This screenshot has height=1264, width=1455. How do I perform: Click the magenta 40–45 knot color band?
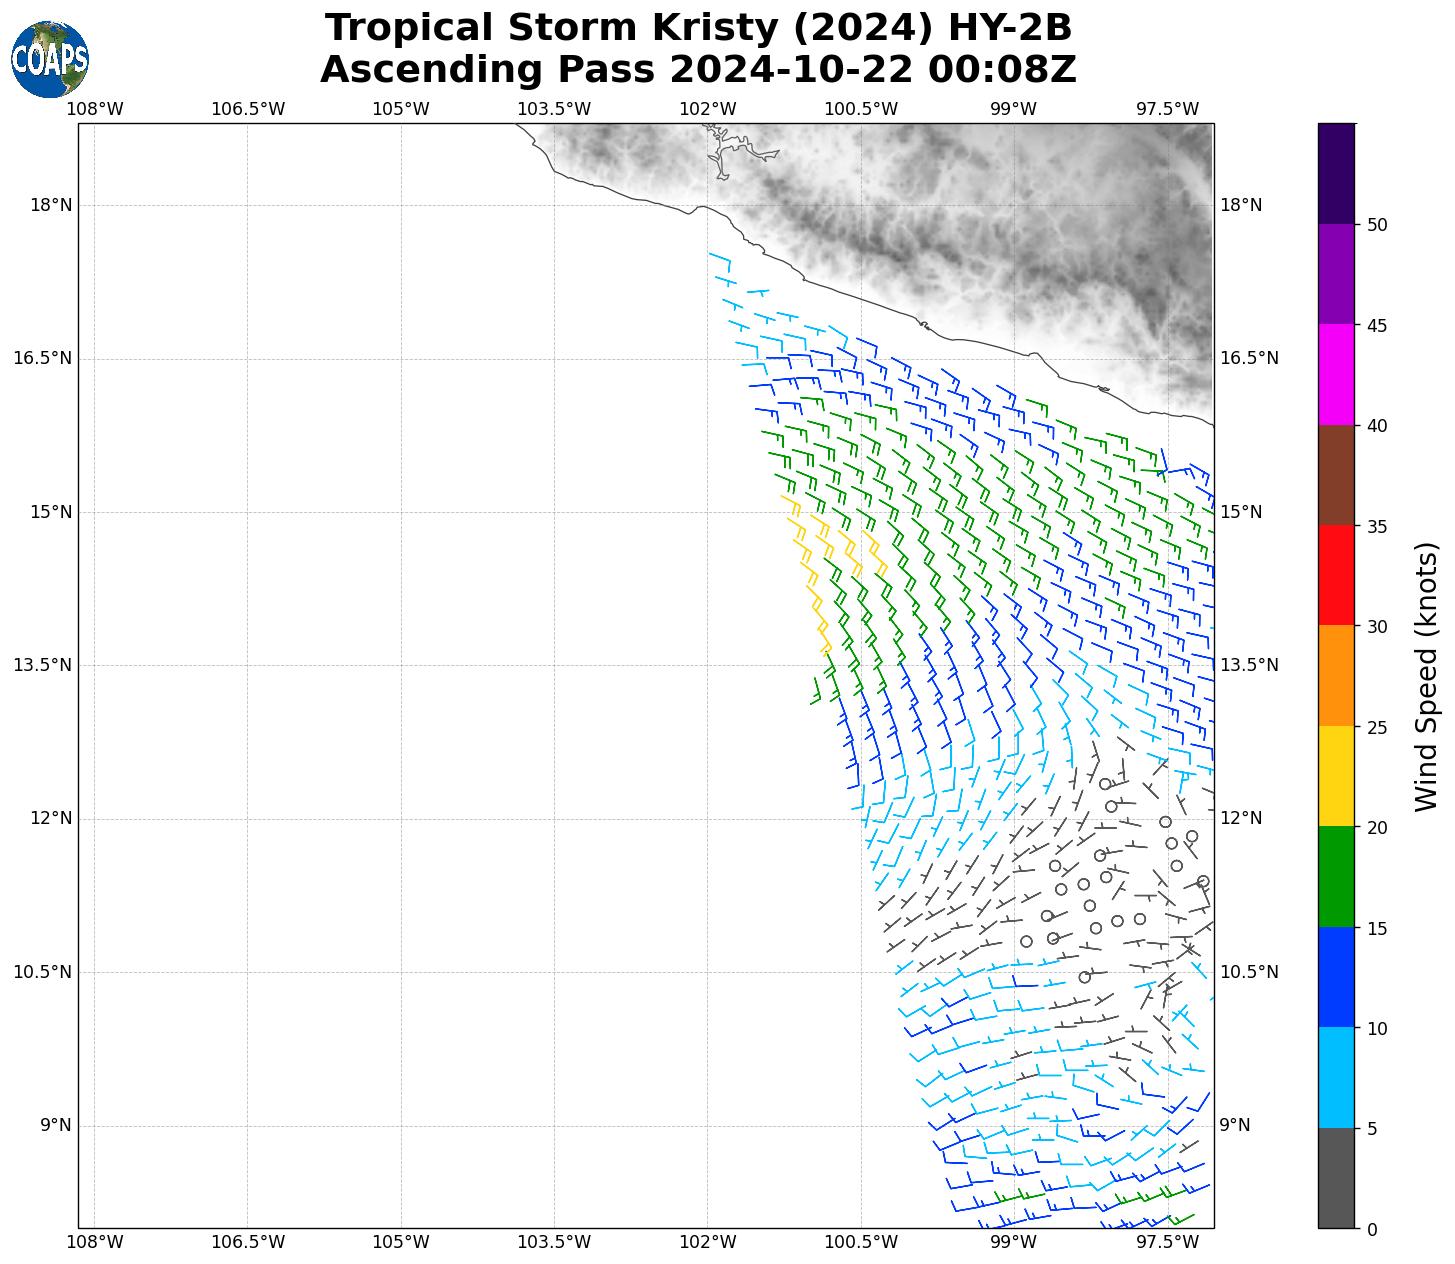[1336, 375]
